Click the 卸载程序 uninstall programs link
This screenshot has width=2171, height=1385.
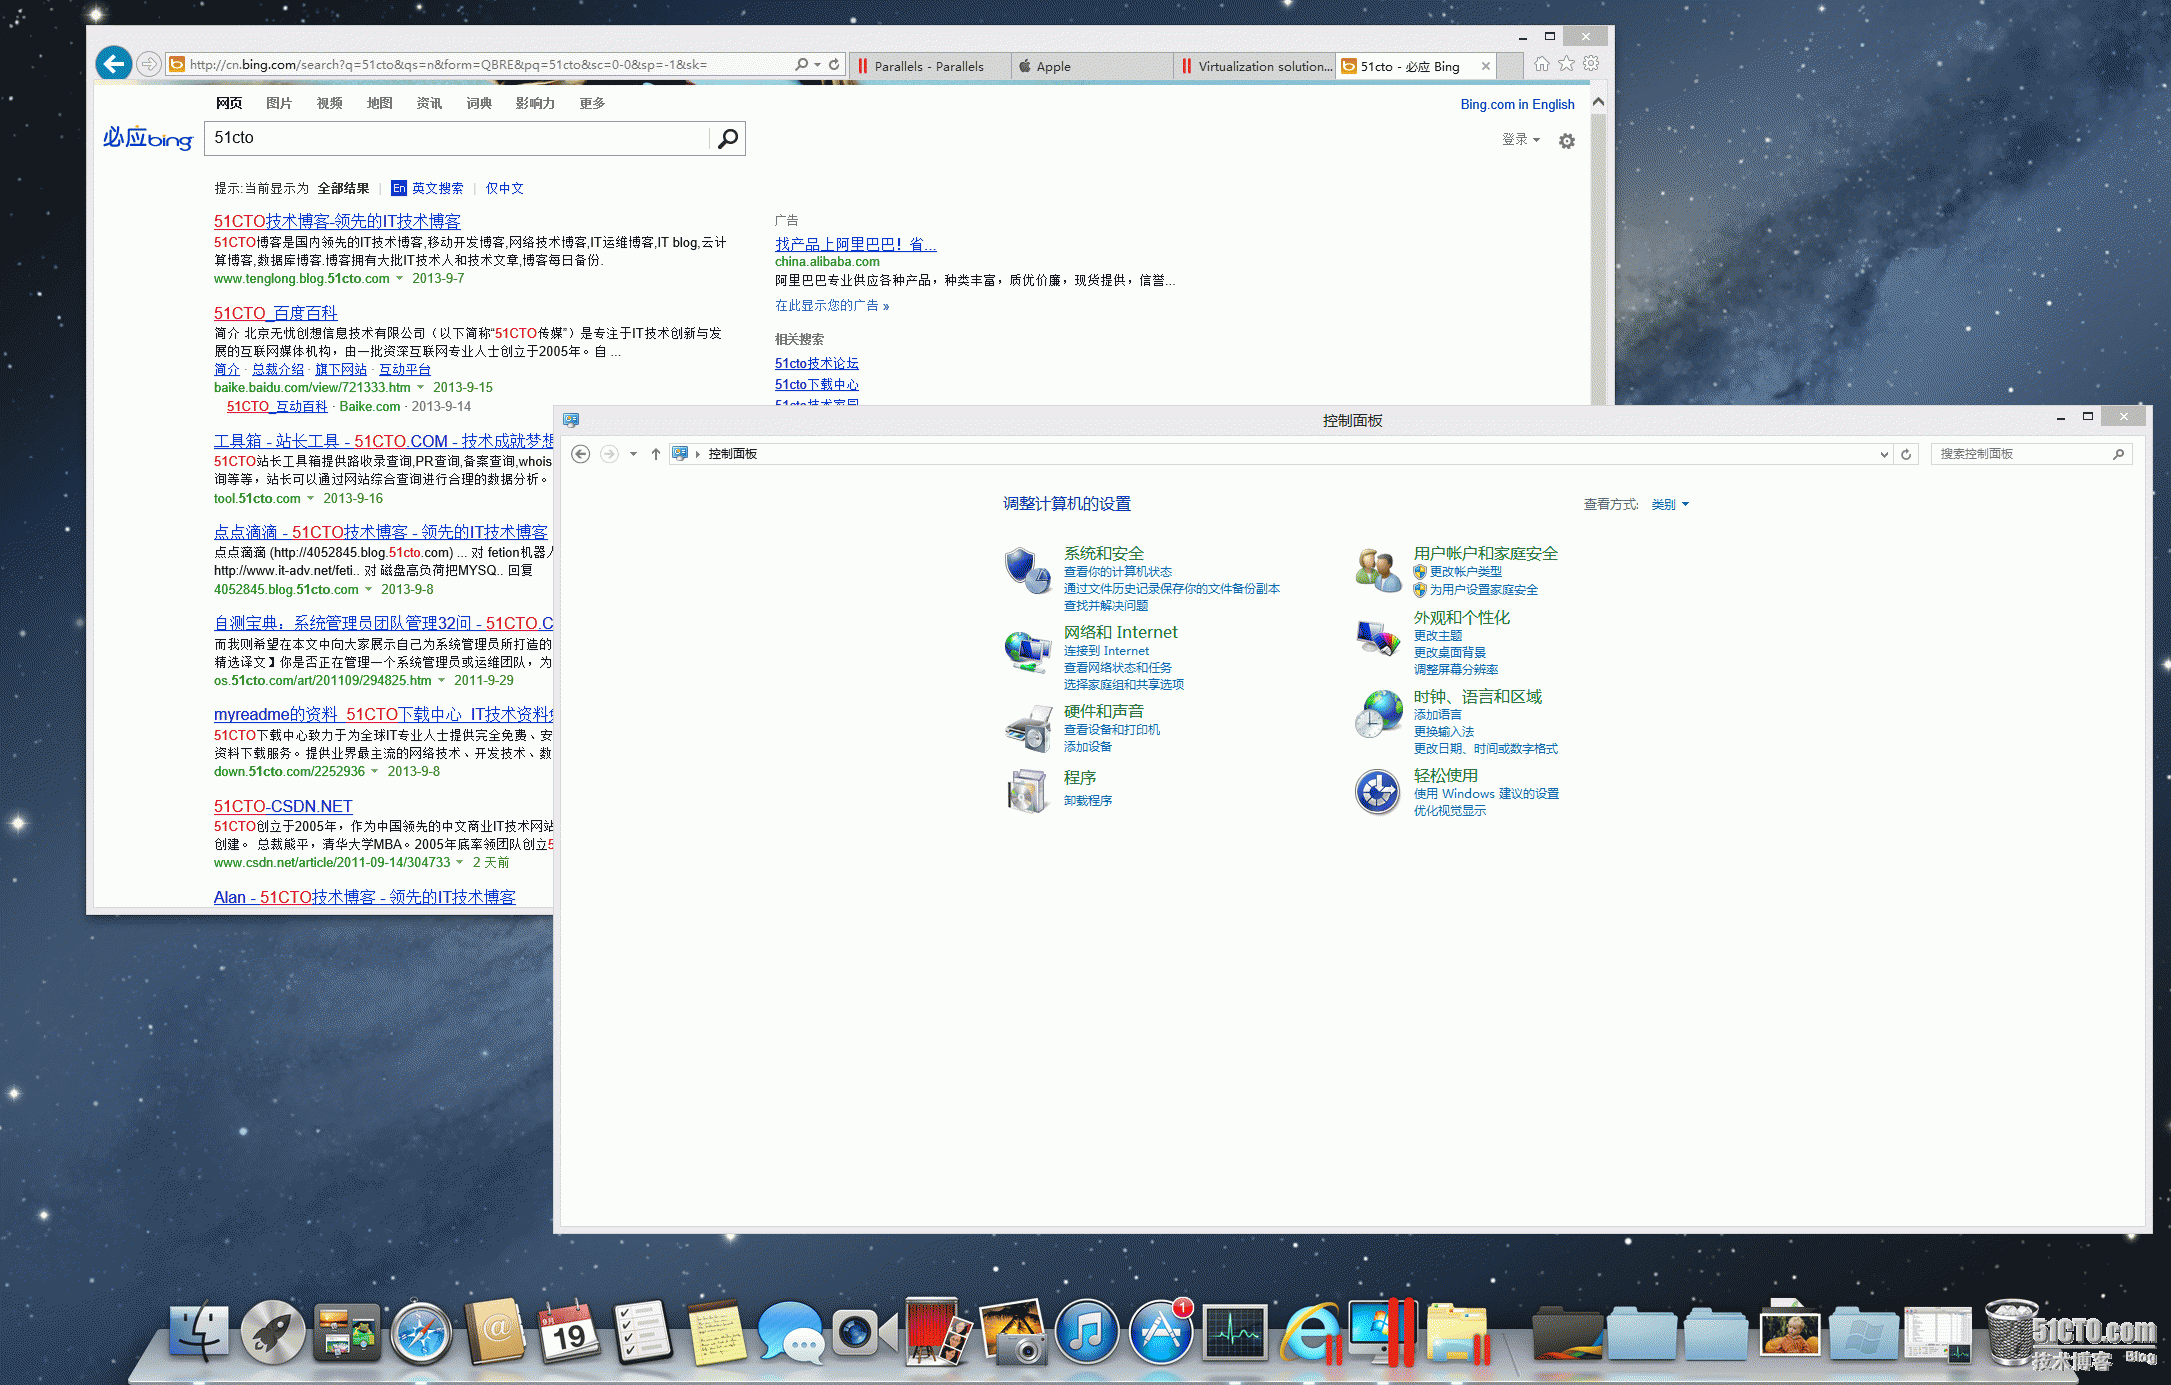point(1087,800)
